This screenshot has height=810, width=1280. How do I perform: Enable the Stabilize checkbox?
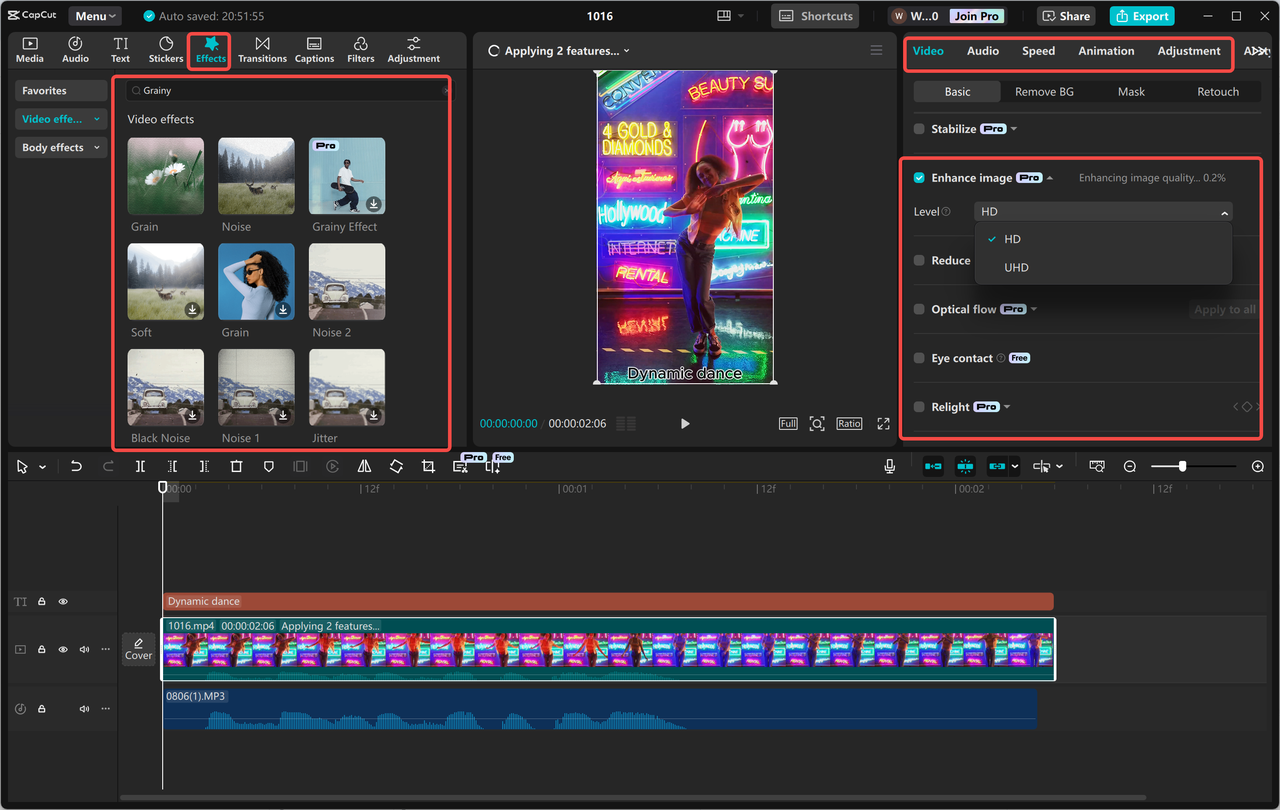(919, 129)
